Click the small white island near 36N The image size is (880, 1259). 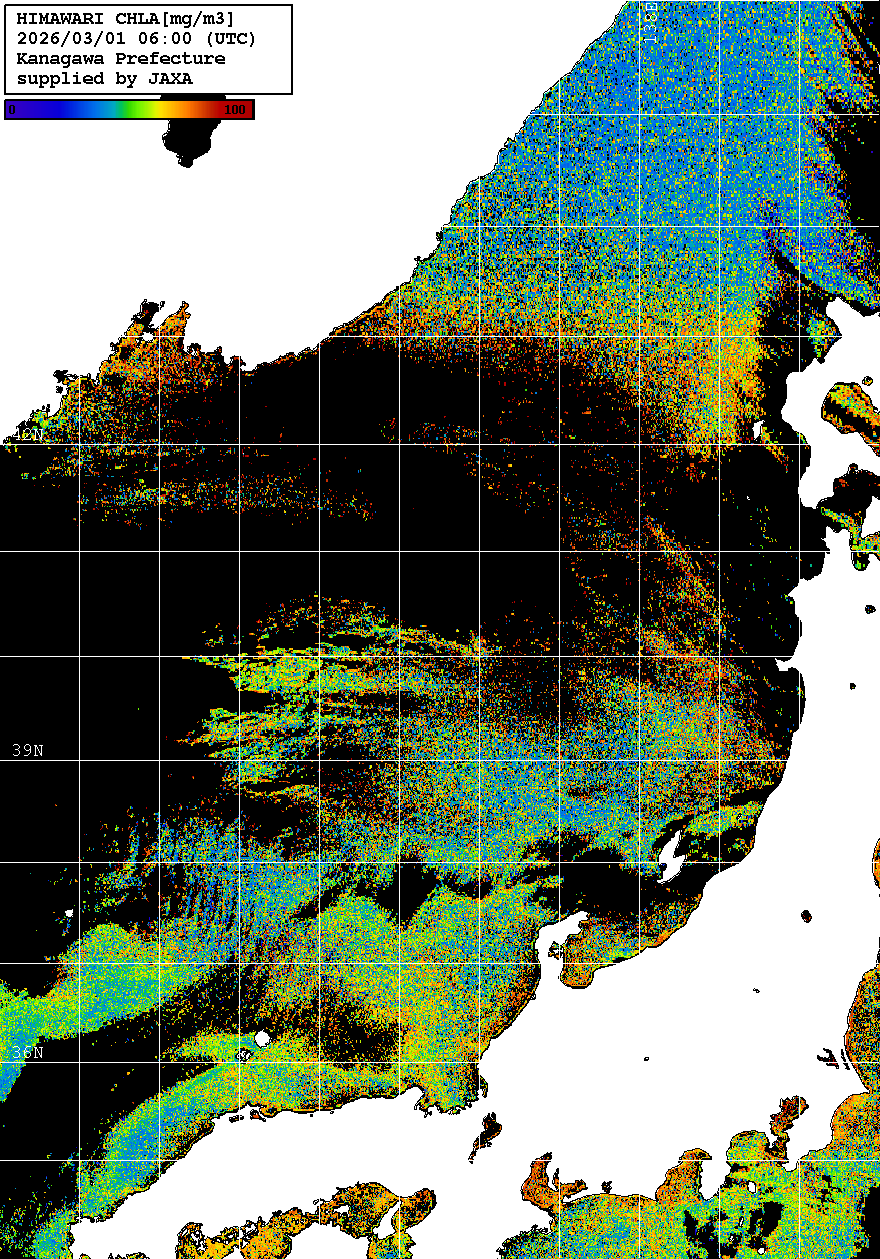click(x=262, y=1039)
